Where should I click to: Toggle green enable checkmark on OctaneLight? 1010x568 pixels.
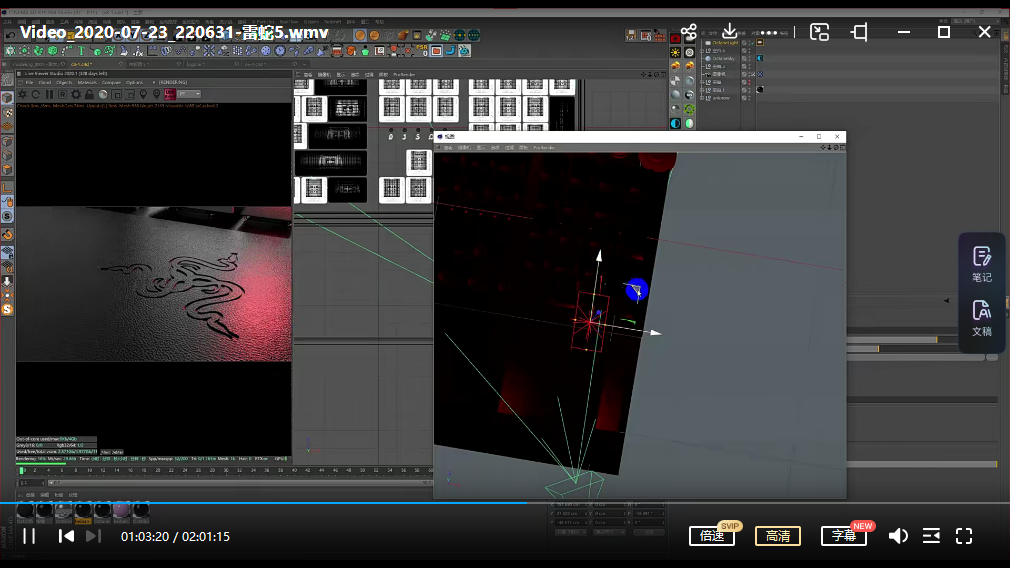coord(753,43)
